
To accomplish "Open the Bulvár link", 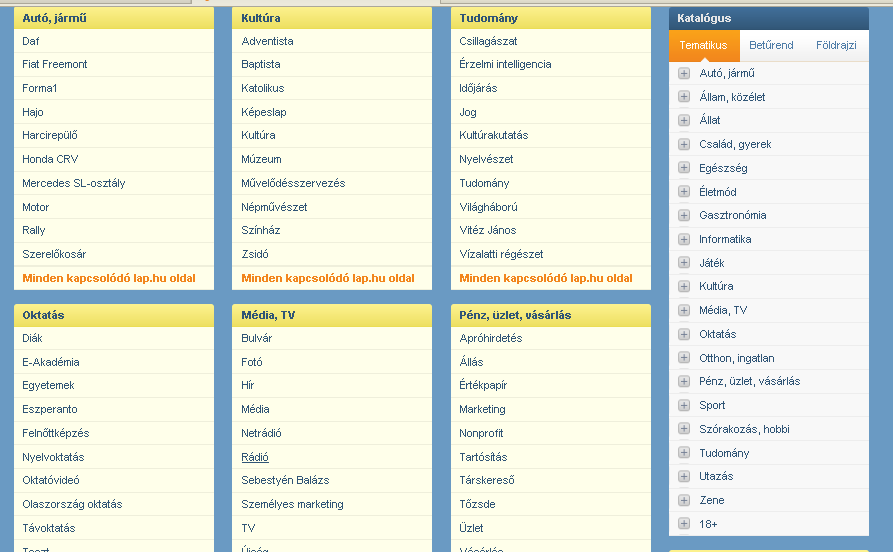I will pos(256,338).
